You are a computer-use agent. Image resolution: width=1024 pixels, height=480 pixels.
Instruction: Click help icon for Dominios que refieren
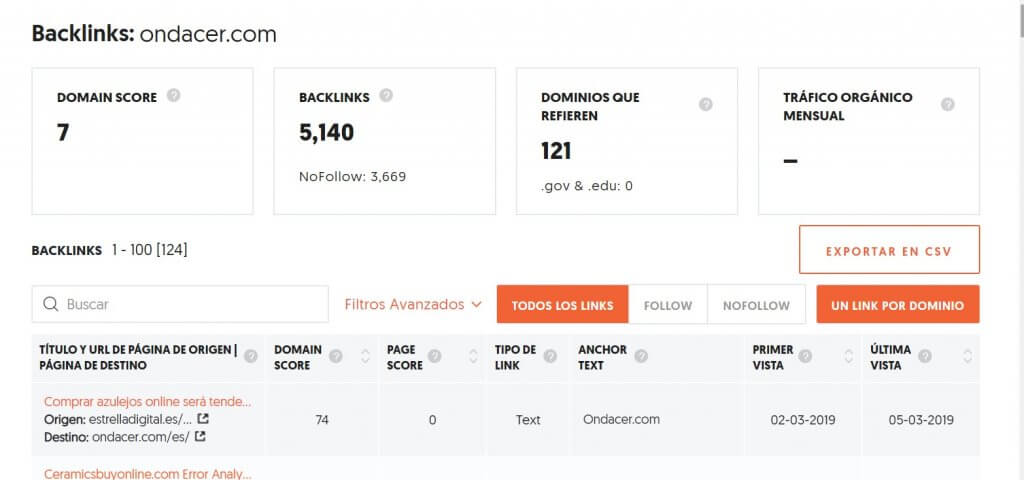[x=706, y=105]
